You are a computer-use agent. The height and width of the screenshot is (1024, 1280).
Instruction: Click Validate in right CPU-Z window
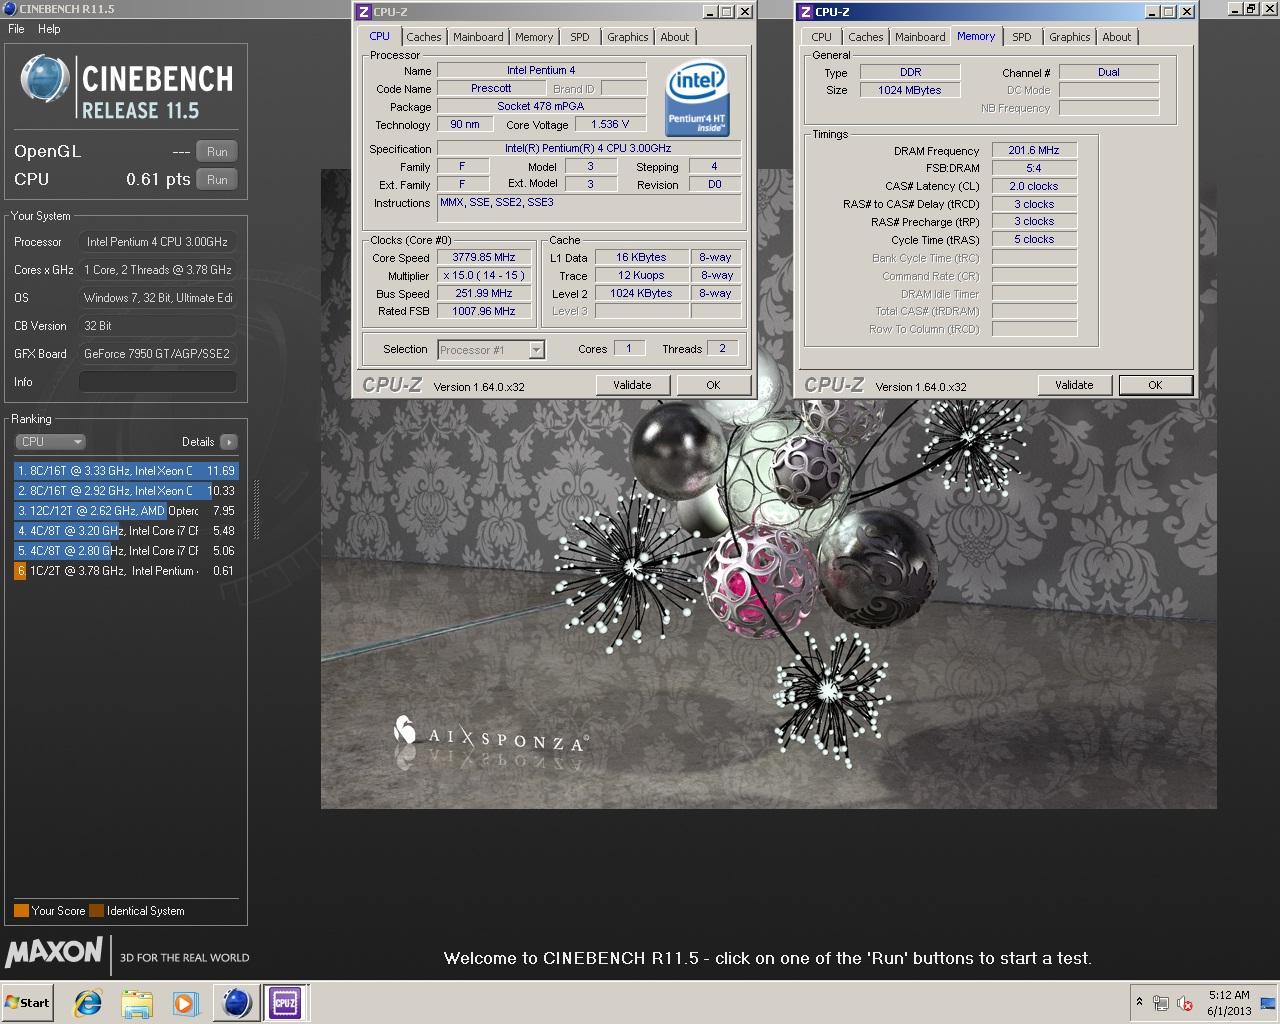pyautogui.click(x=1074, y=385)
